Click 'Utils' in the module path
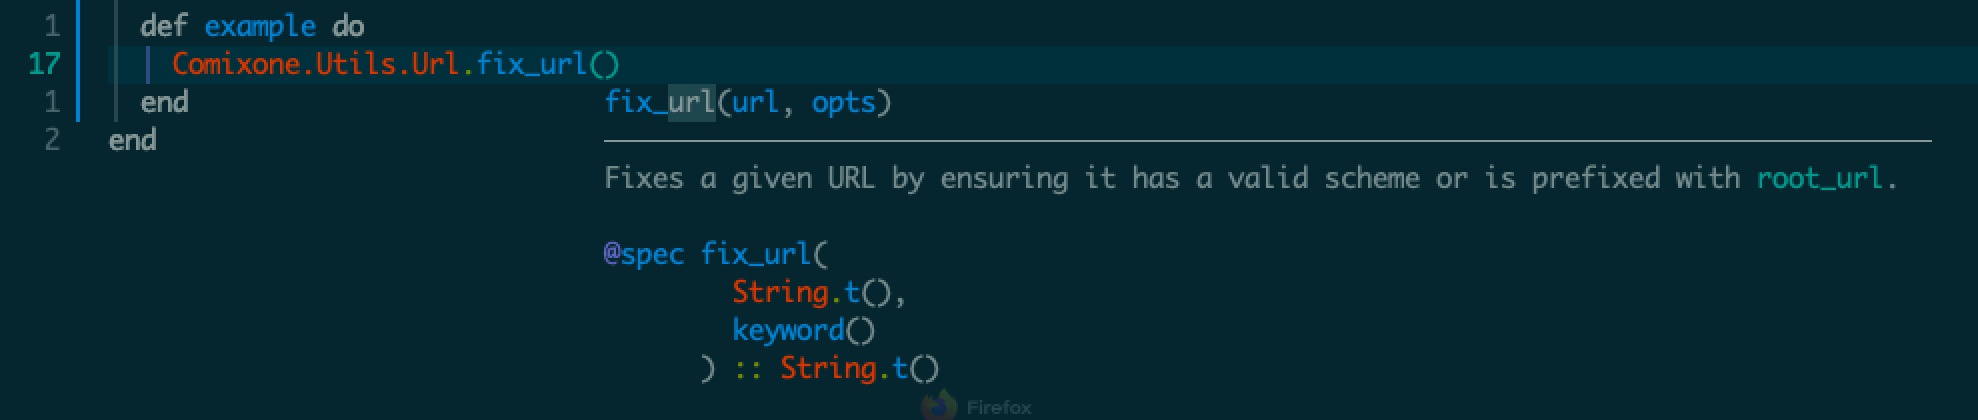The image size is (1978, 420). coord(356,64)
